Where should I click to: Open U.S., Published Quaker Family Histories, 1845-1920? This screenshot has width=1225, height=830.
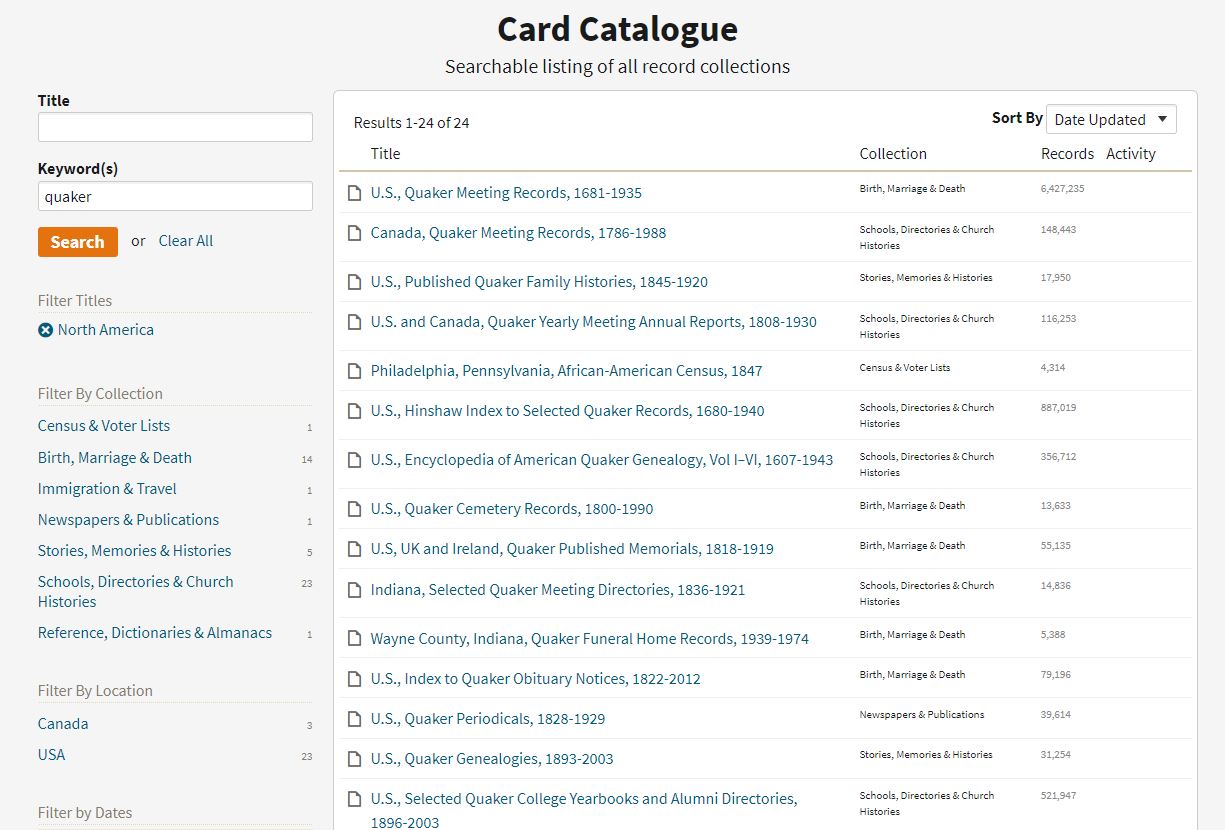(538, 282)
